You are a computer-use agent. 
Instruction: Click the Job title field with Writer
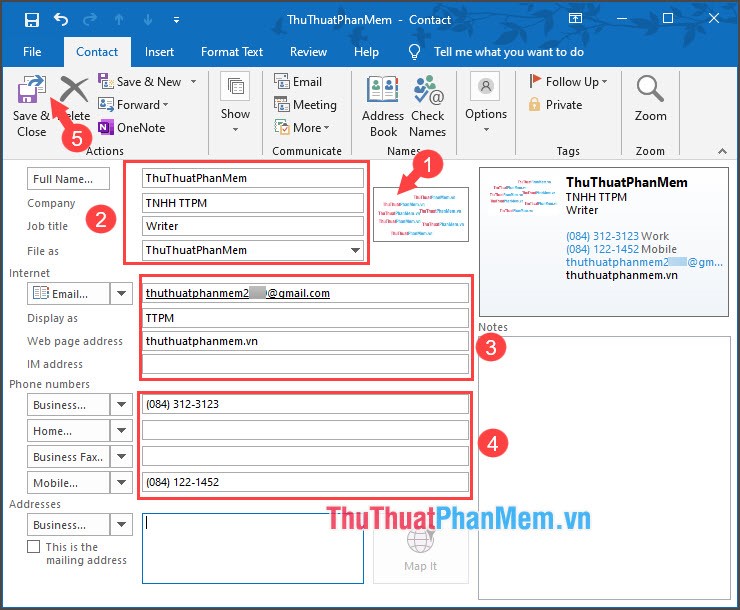point(252,226)
